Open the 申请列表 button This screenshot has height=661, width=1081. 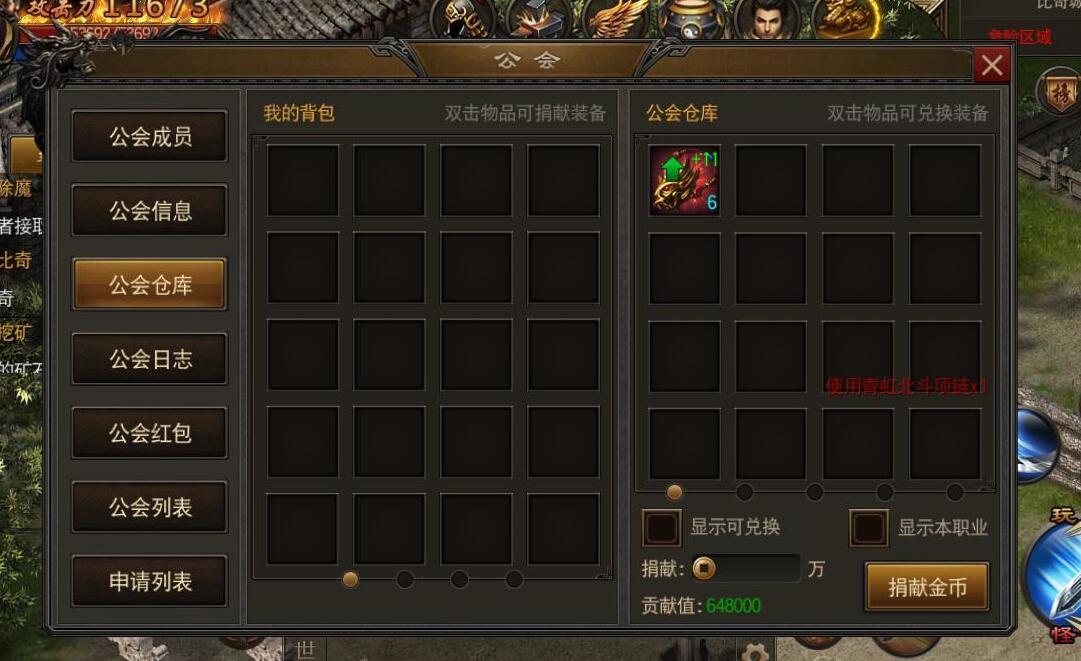[150, 581]
